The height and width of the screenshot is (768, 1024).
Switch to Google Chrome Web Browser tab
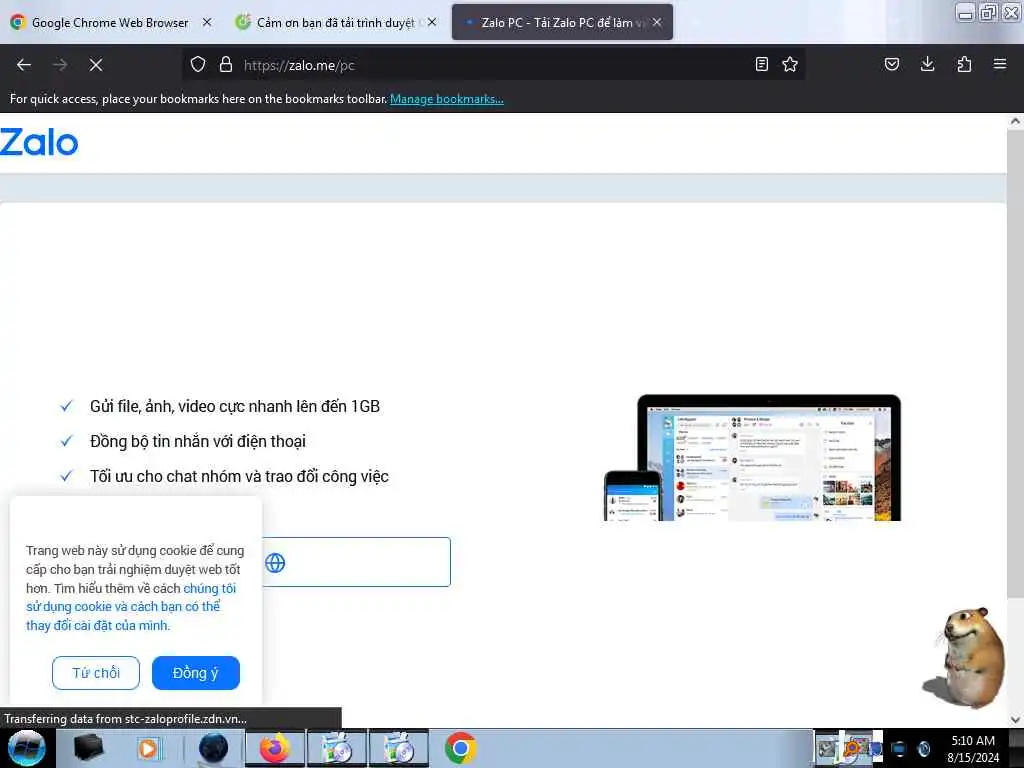point(110,22)
